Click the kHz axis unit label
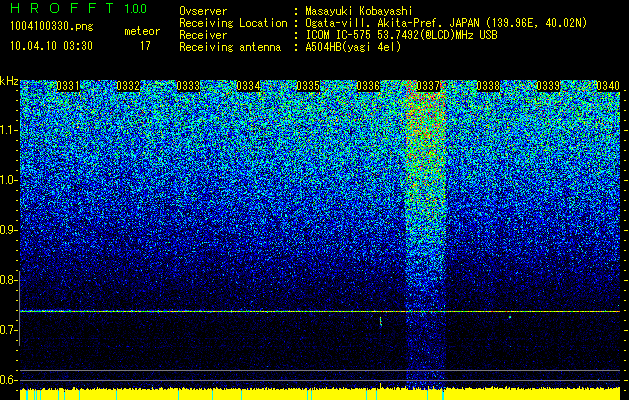 (9, 81)
